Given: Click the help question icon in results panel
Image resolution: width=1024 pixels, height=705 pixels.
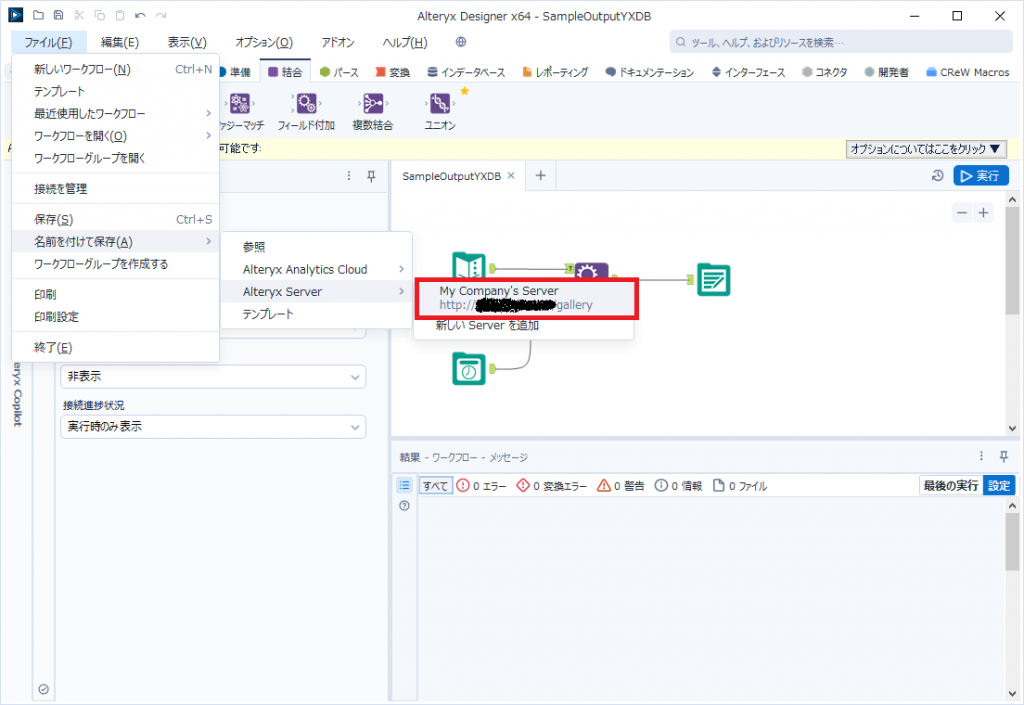Looking at the screenshot, I should tap(404, 506).
